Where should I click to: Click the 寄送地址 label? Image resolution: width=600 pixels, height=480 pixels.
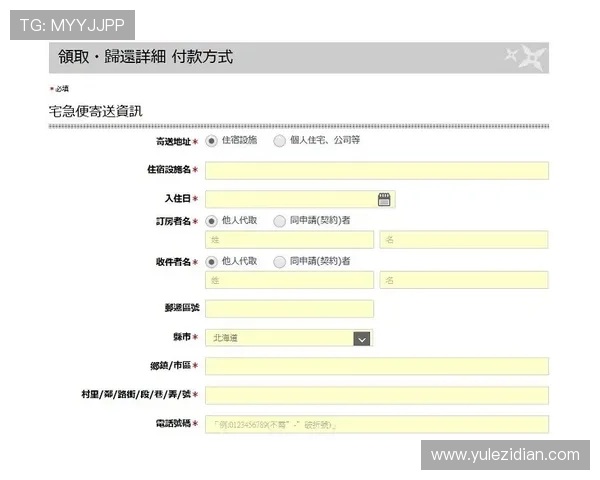(x=173, y=142)
